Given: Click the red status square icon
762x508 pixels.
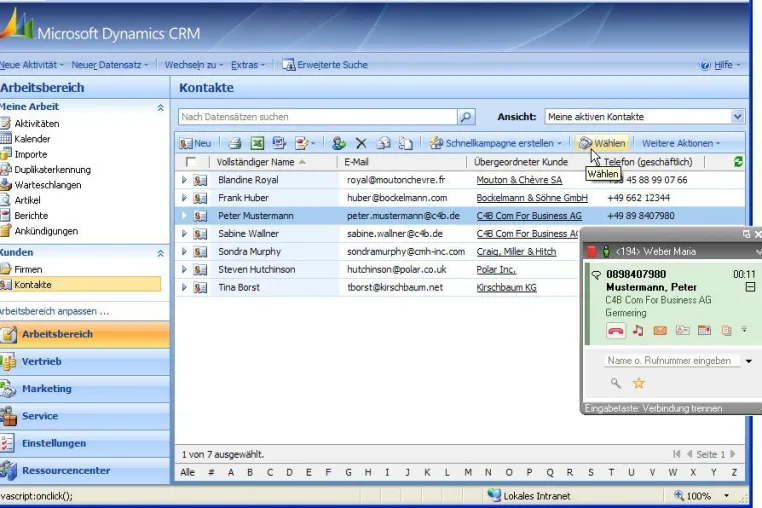Looking at the screenshot, I should pyautogui.click(x=591, y=251).
